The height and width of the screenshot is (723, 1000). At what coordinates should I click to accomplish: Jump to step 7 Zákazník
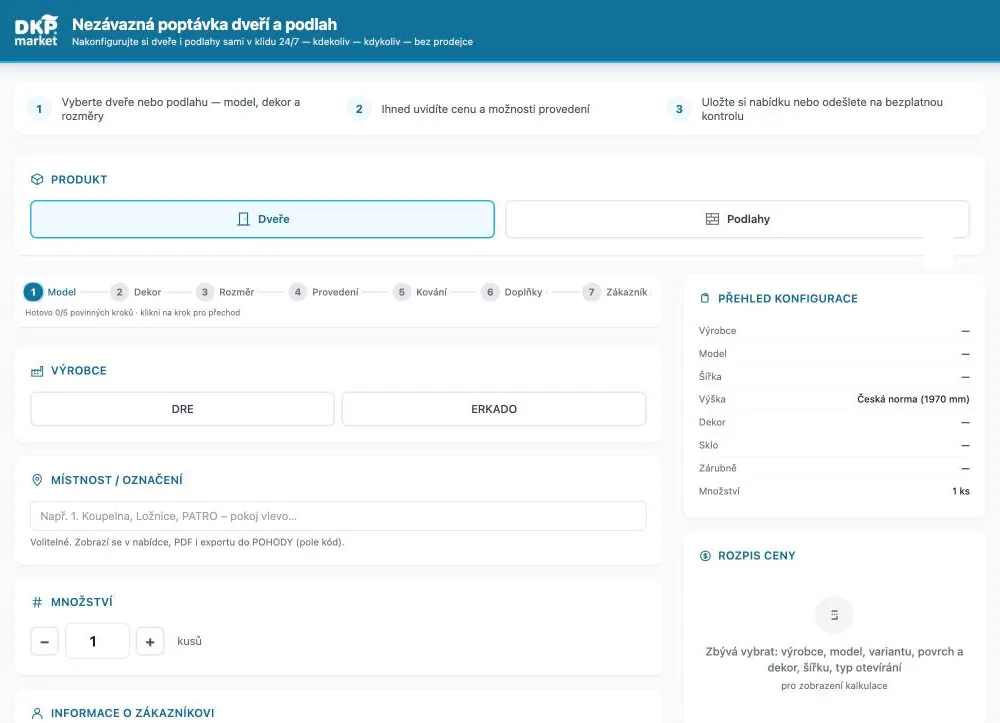tap(616, 292)
